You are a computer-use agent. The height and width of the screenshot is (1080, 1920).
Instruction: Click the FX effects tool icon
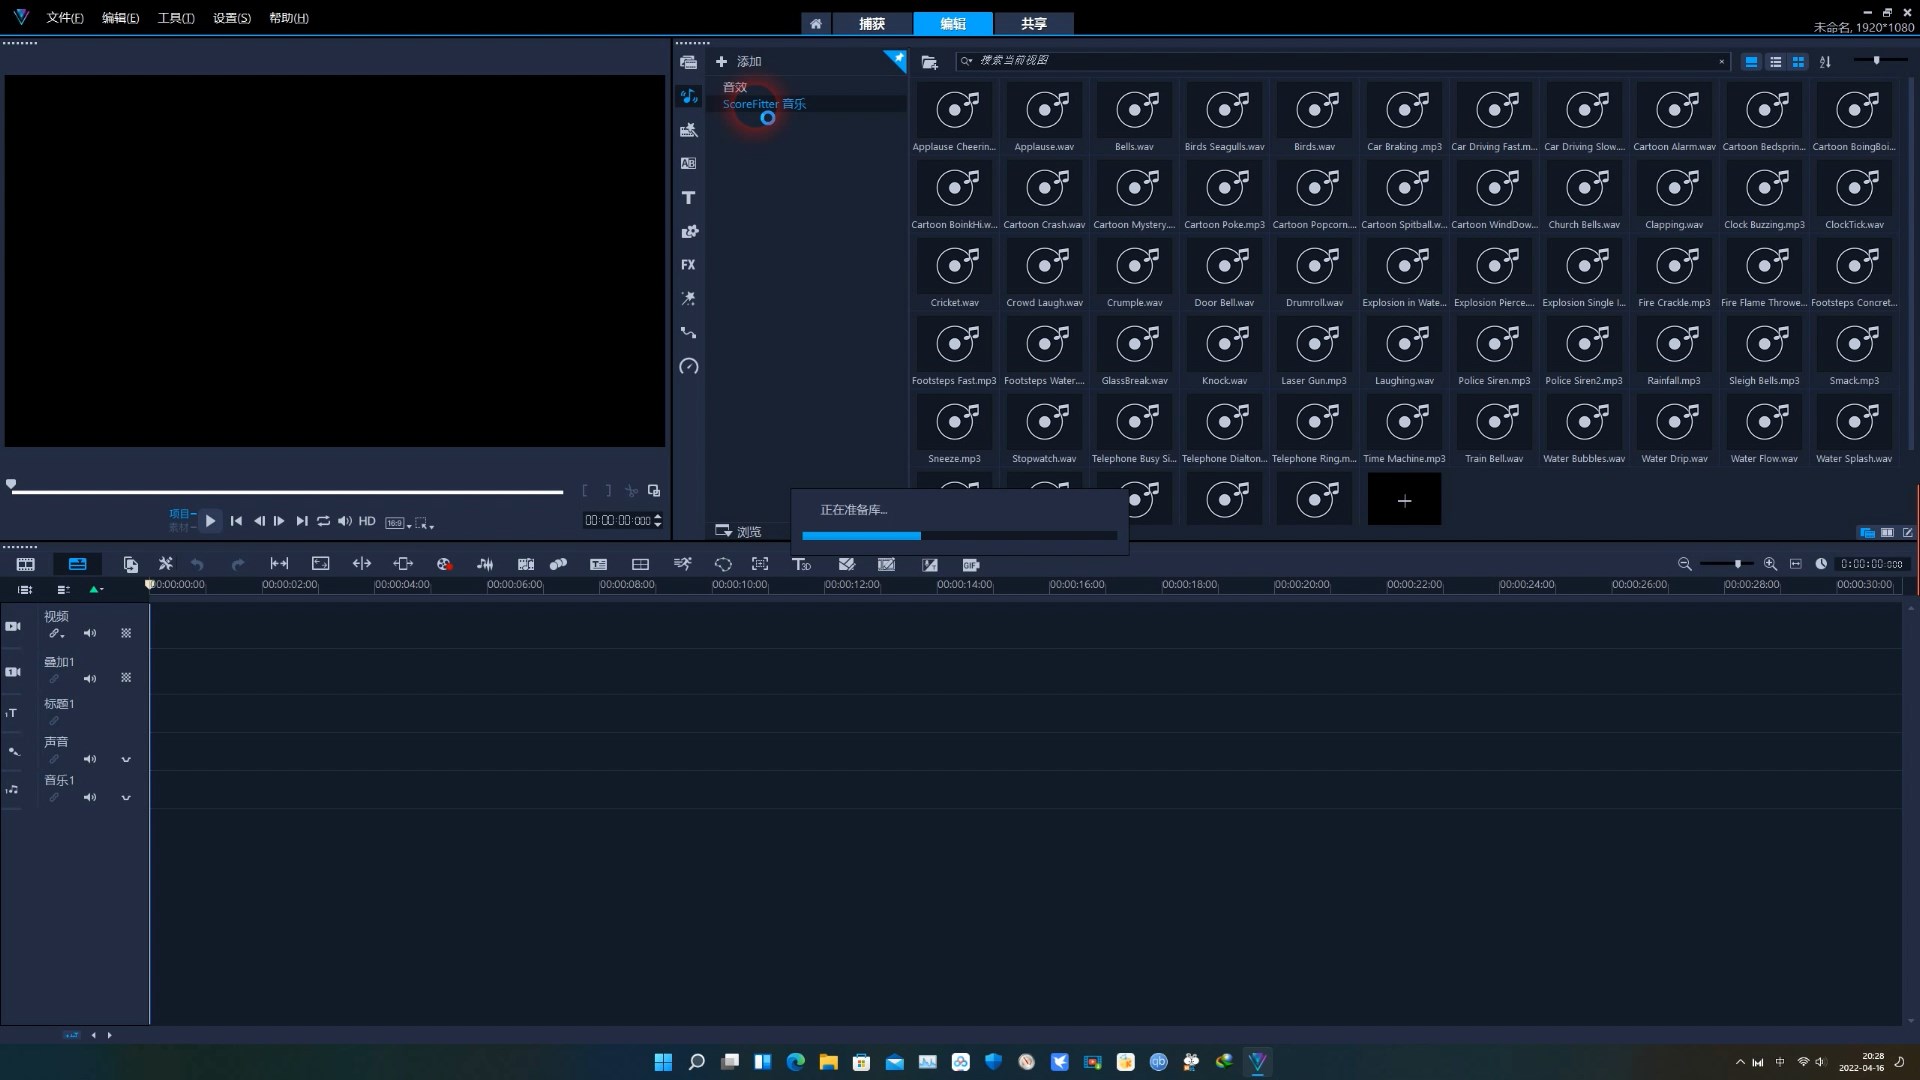tap(688, 265)
